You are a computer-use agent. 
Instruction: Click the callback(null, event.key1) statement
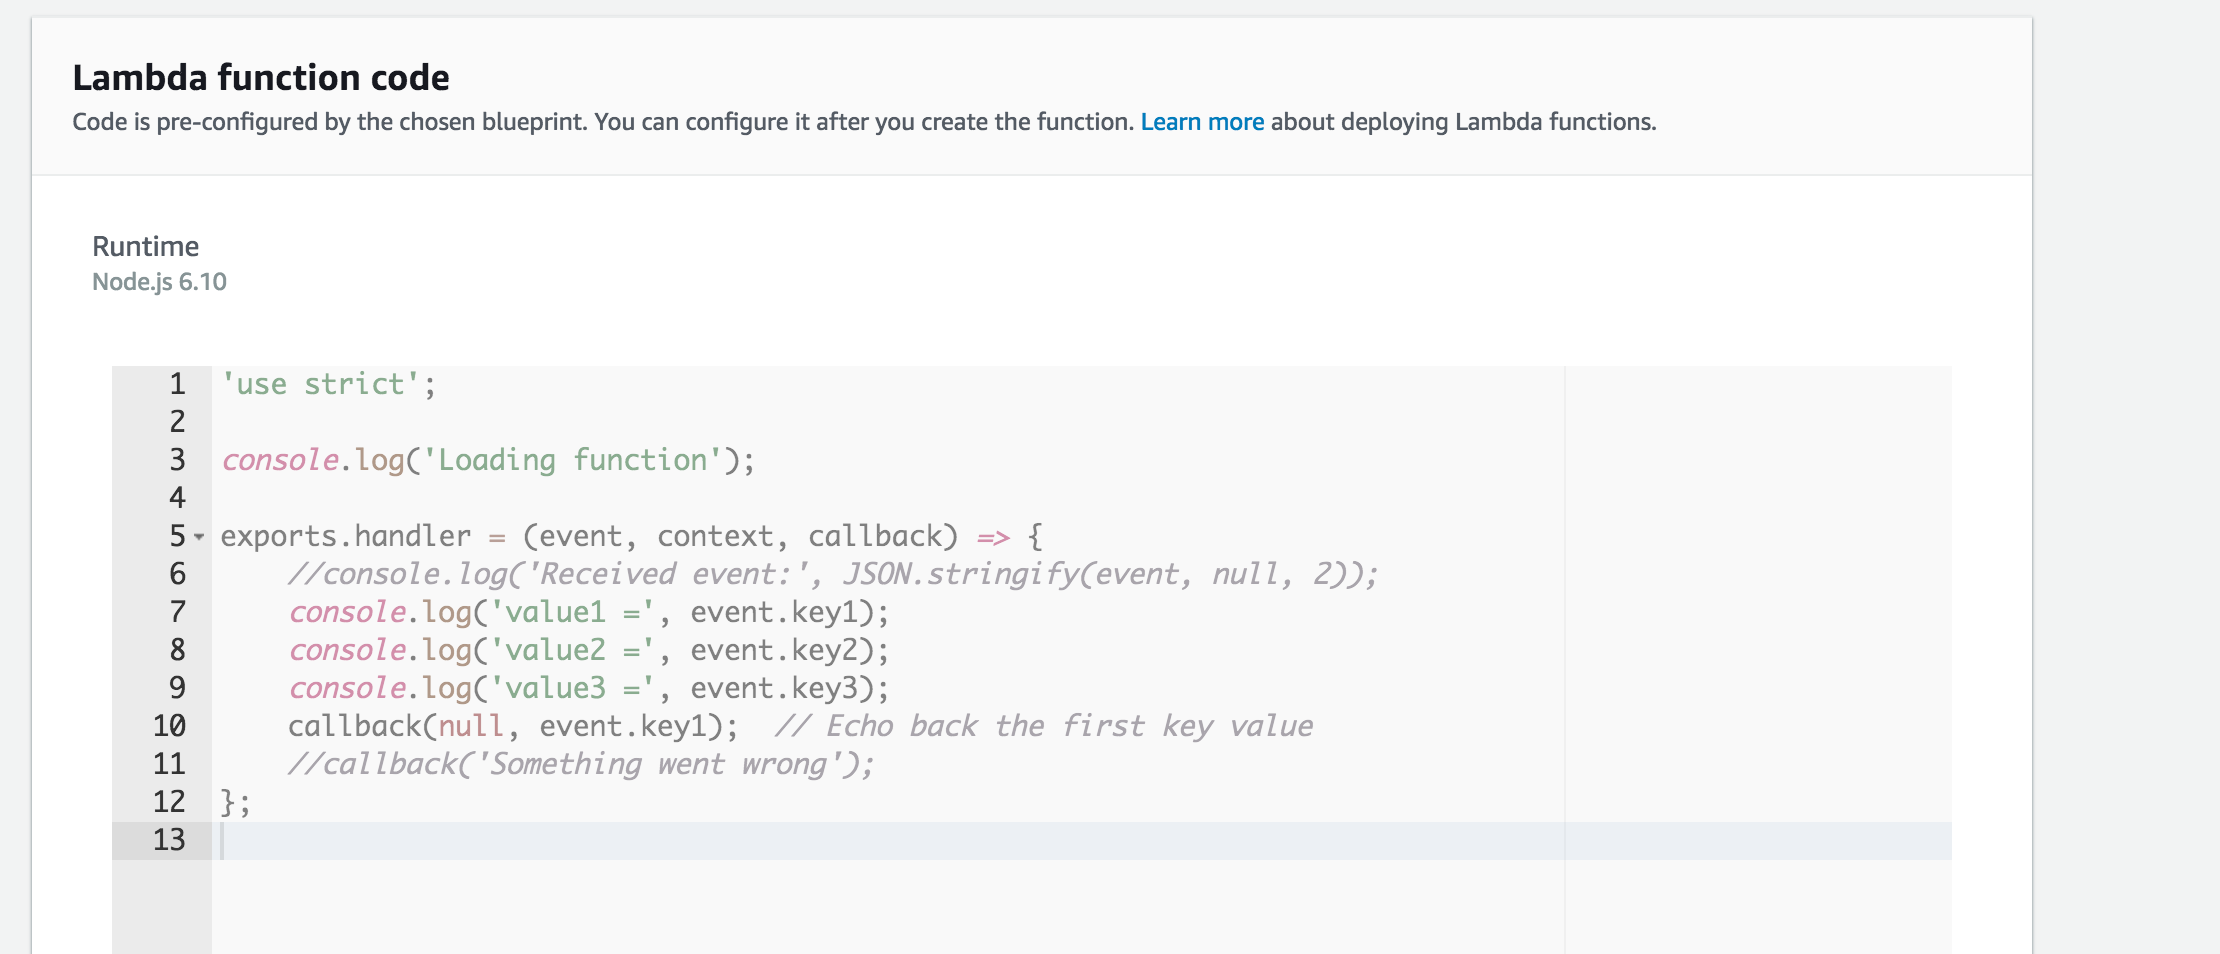(x=510, y=726)
